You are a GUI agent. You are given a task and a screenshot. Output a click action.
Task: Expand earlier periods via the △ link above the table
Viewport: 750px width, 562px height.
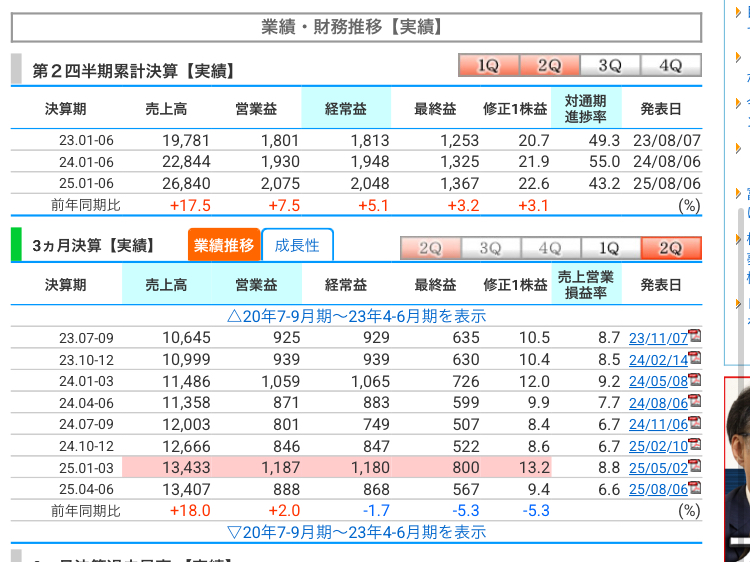[x=356, y=315]
